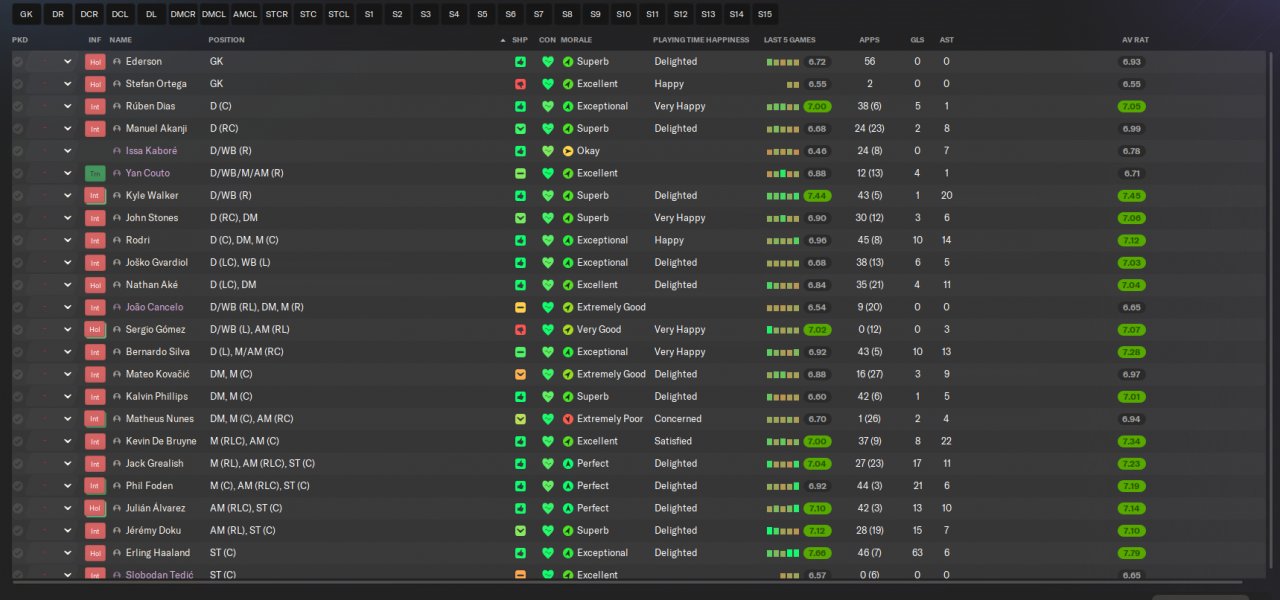
Task: Toggle the picked circle for Phil Foden
Action: (x=18, y=486)
